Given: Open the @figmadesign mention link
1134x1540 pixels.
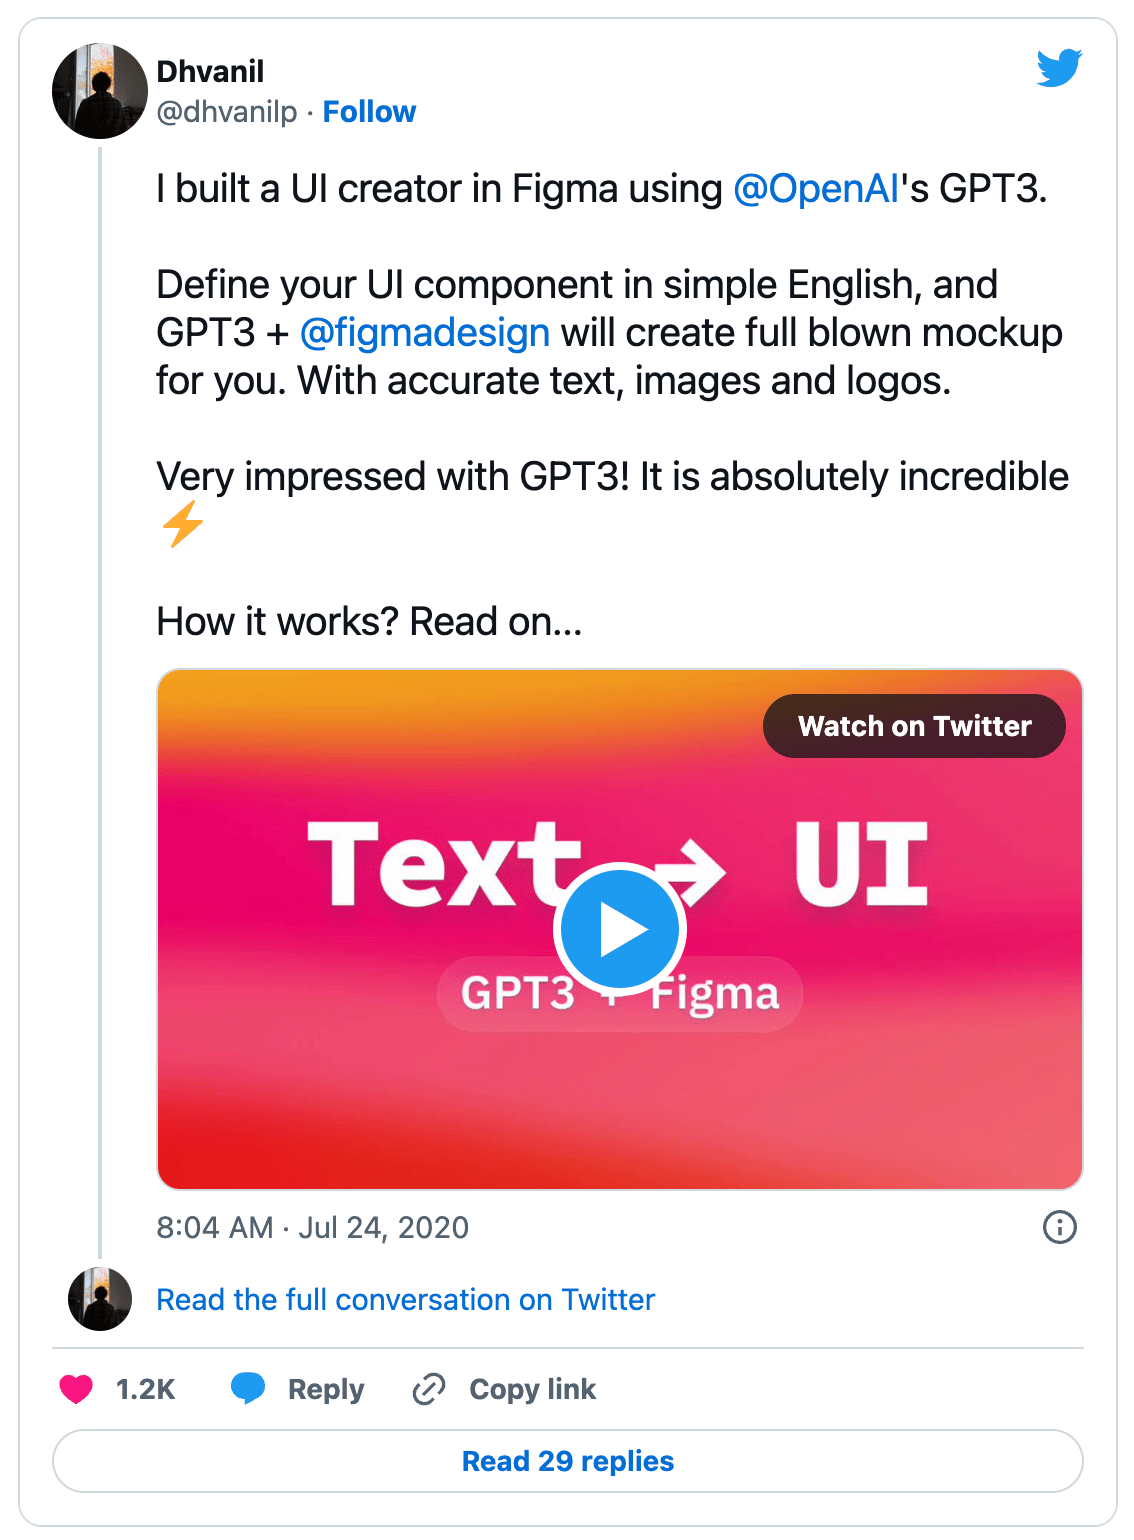Looking at the screenshot, I should tap(425, 333).
